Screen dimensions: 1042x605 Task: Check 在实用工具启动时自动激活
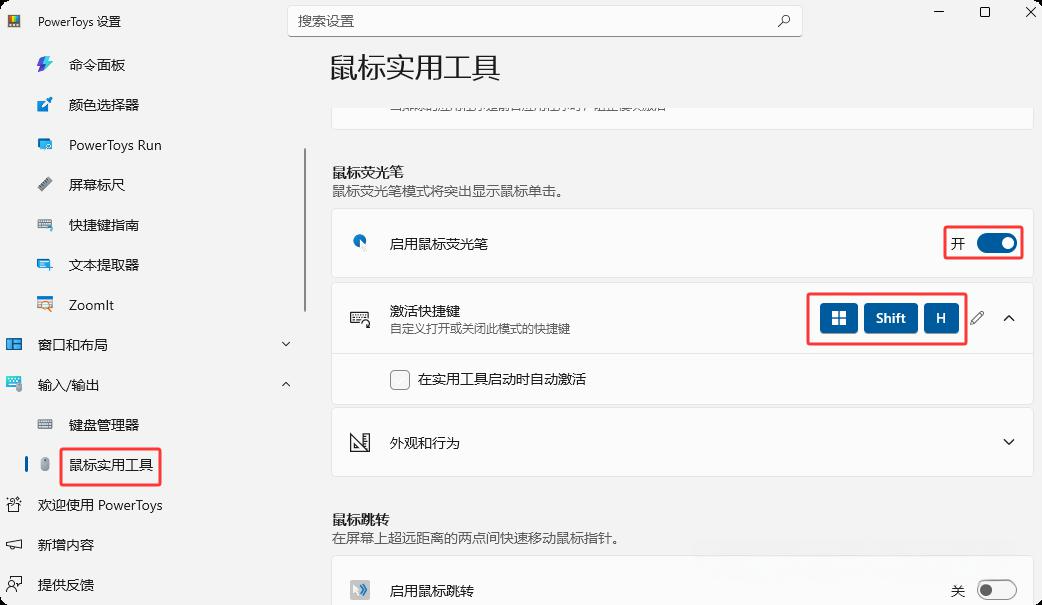tap(400, 380)
